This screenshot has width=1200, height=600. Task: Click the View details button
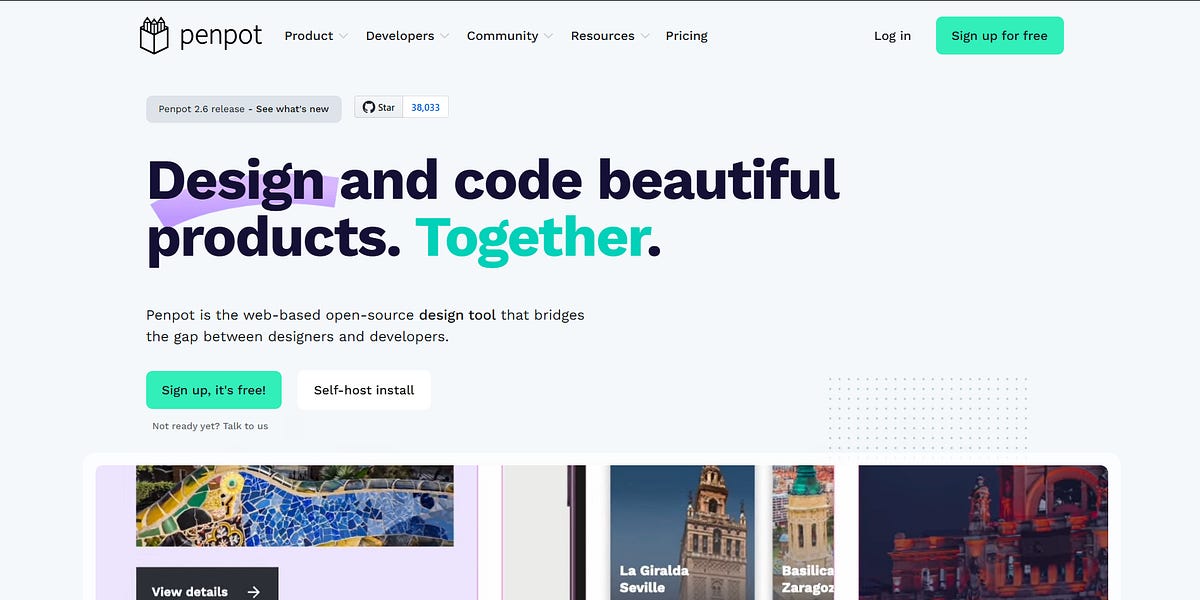[x=207, y=584]
